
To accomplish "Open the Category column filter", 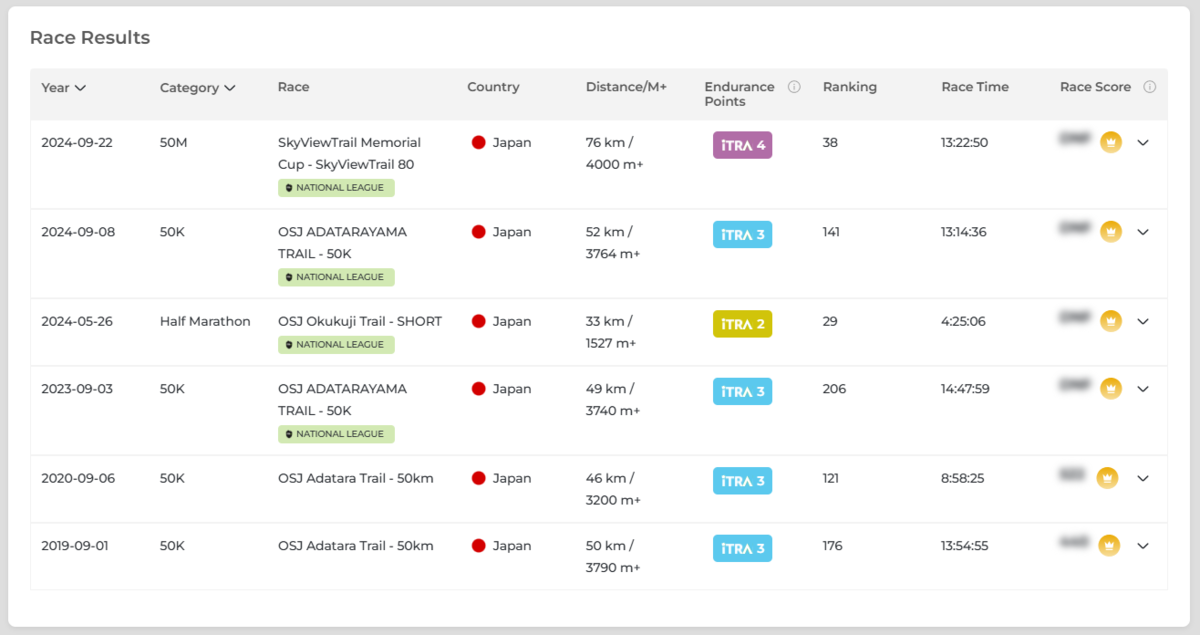I will click(198, 88).
